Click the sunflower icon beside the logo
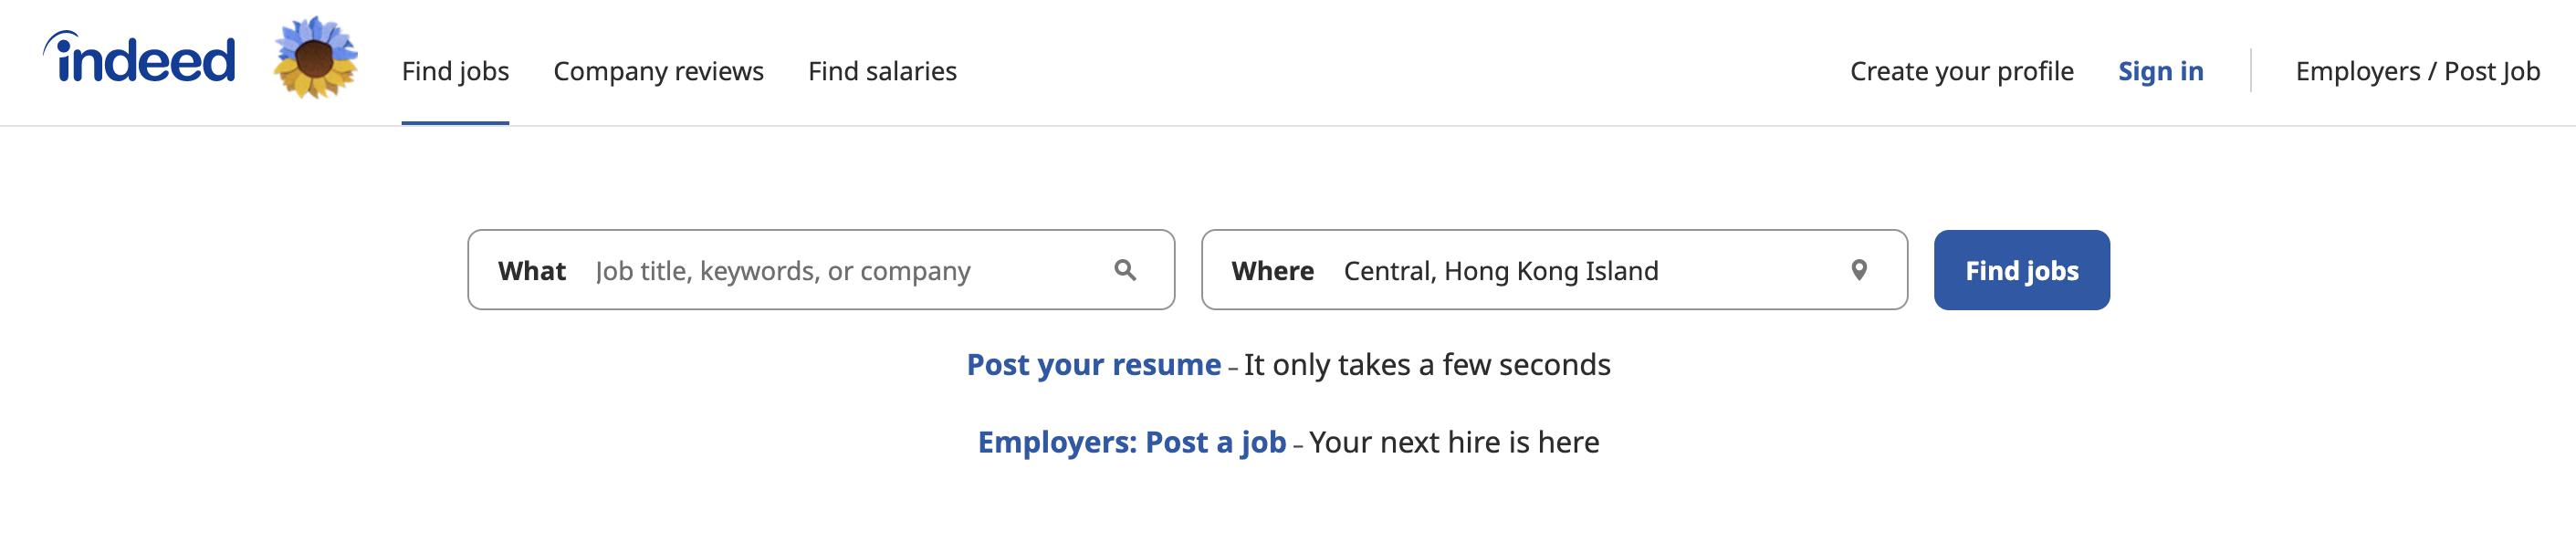2576x542 pixels. click(316, 58)
